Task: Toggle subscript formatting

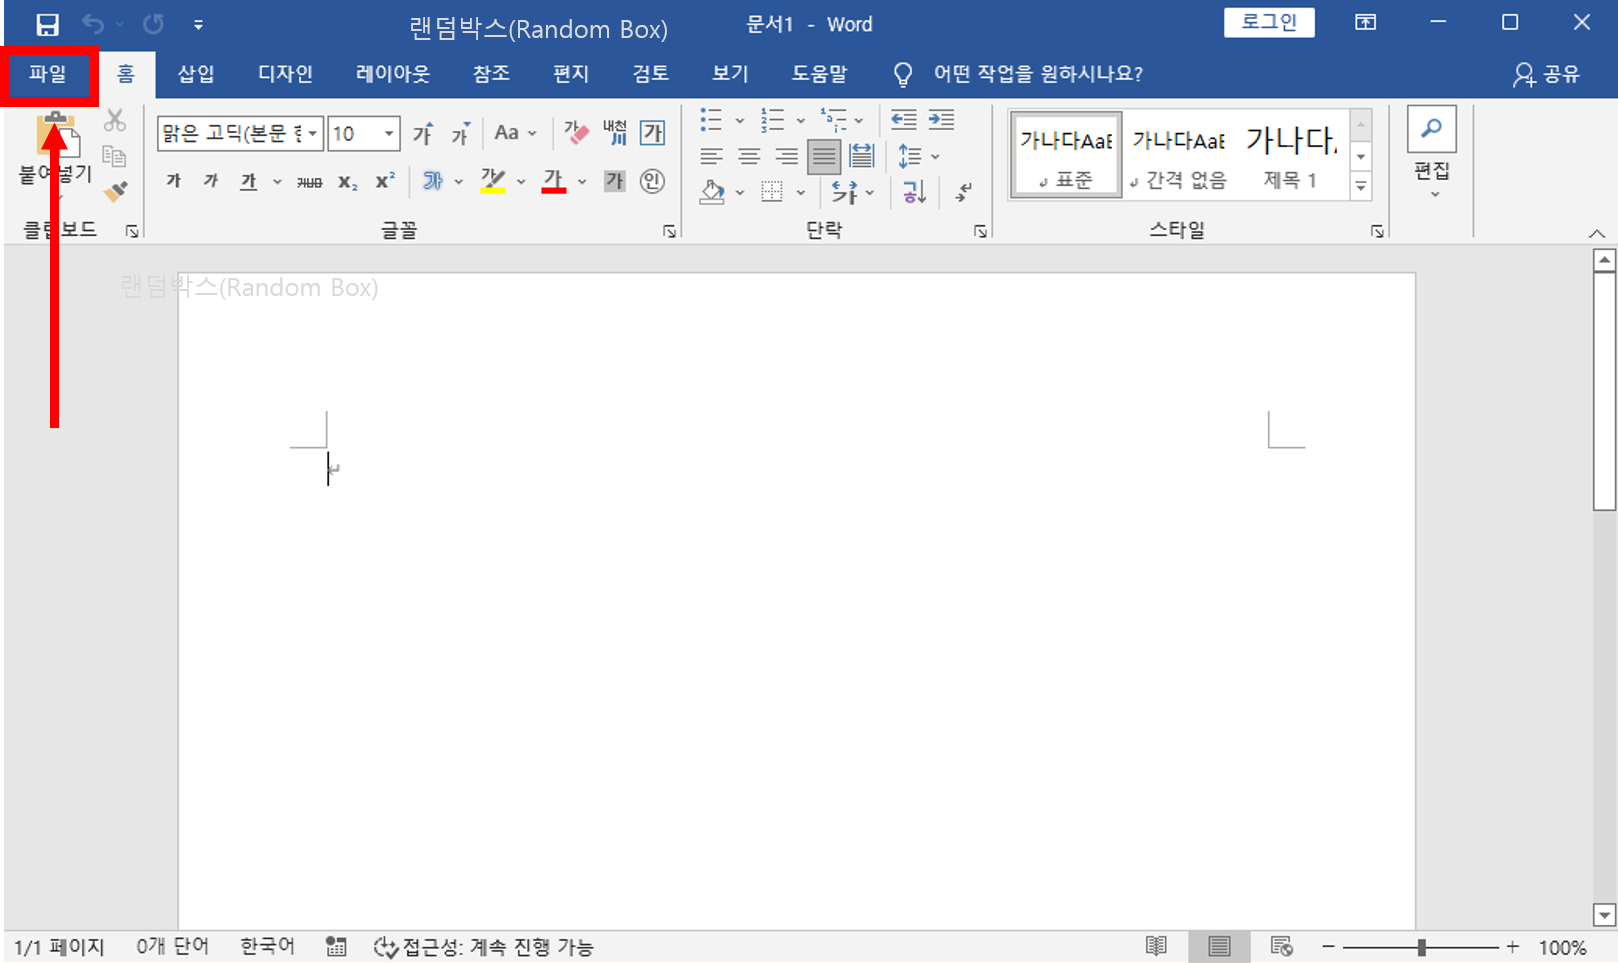Action: [x=347, y=181]
